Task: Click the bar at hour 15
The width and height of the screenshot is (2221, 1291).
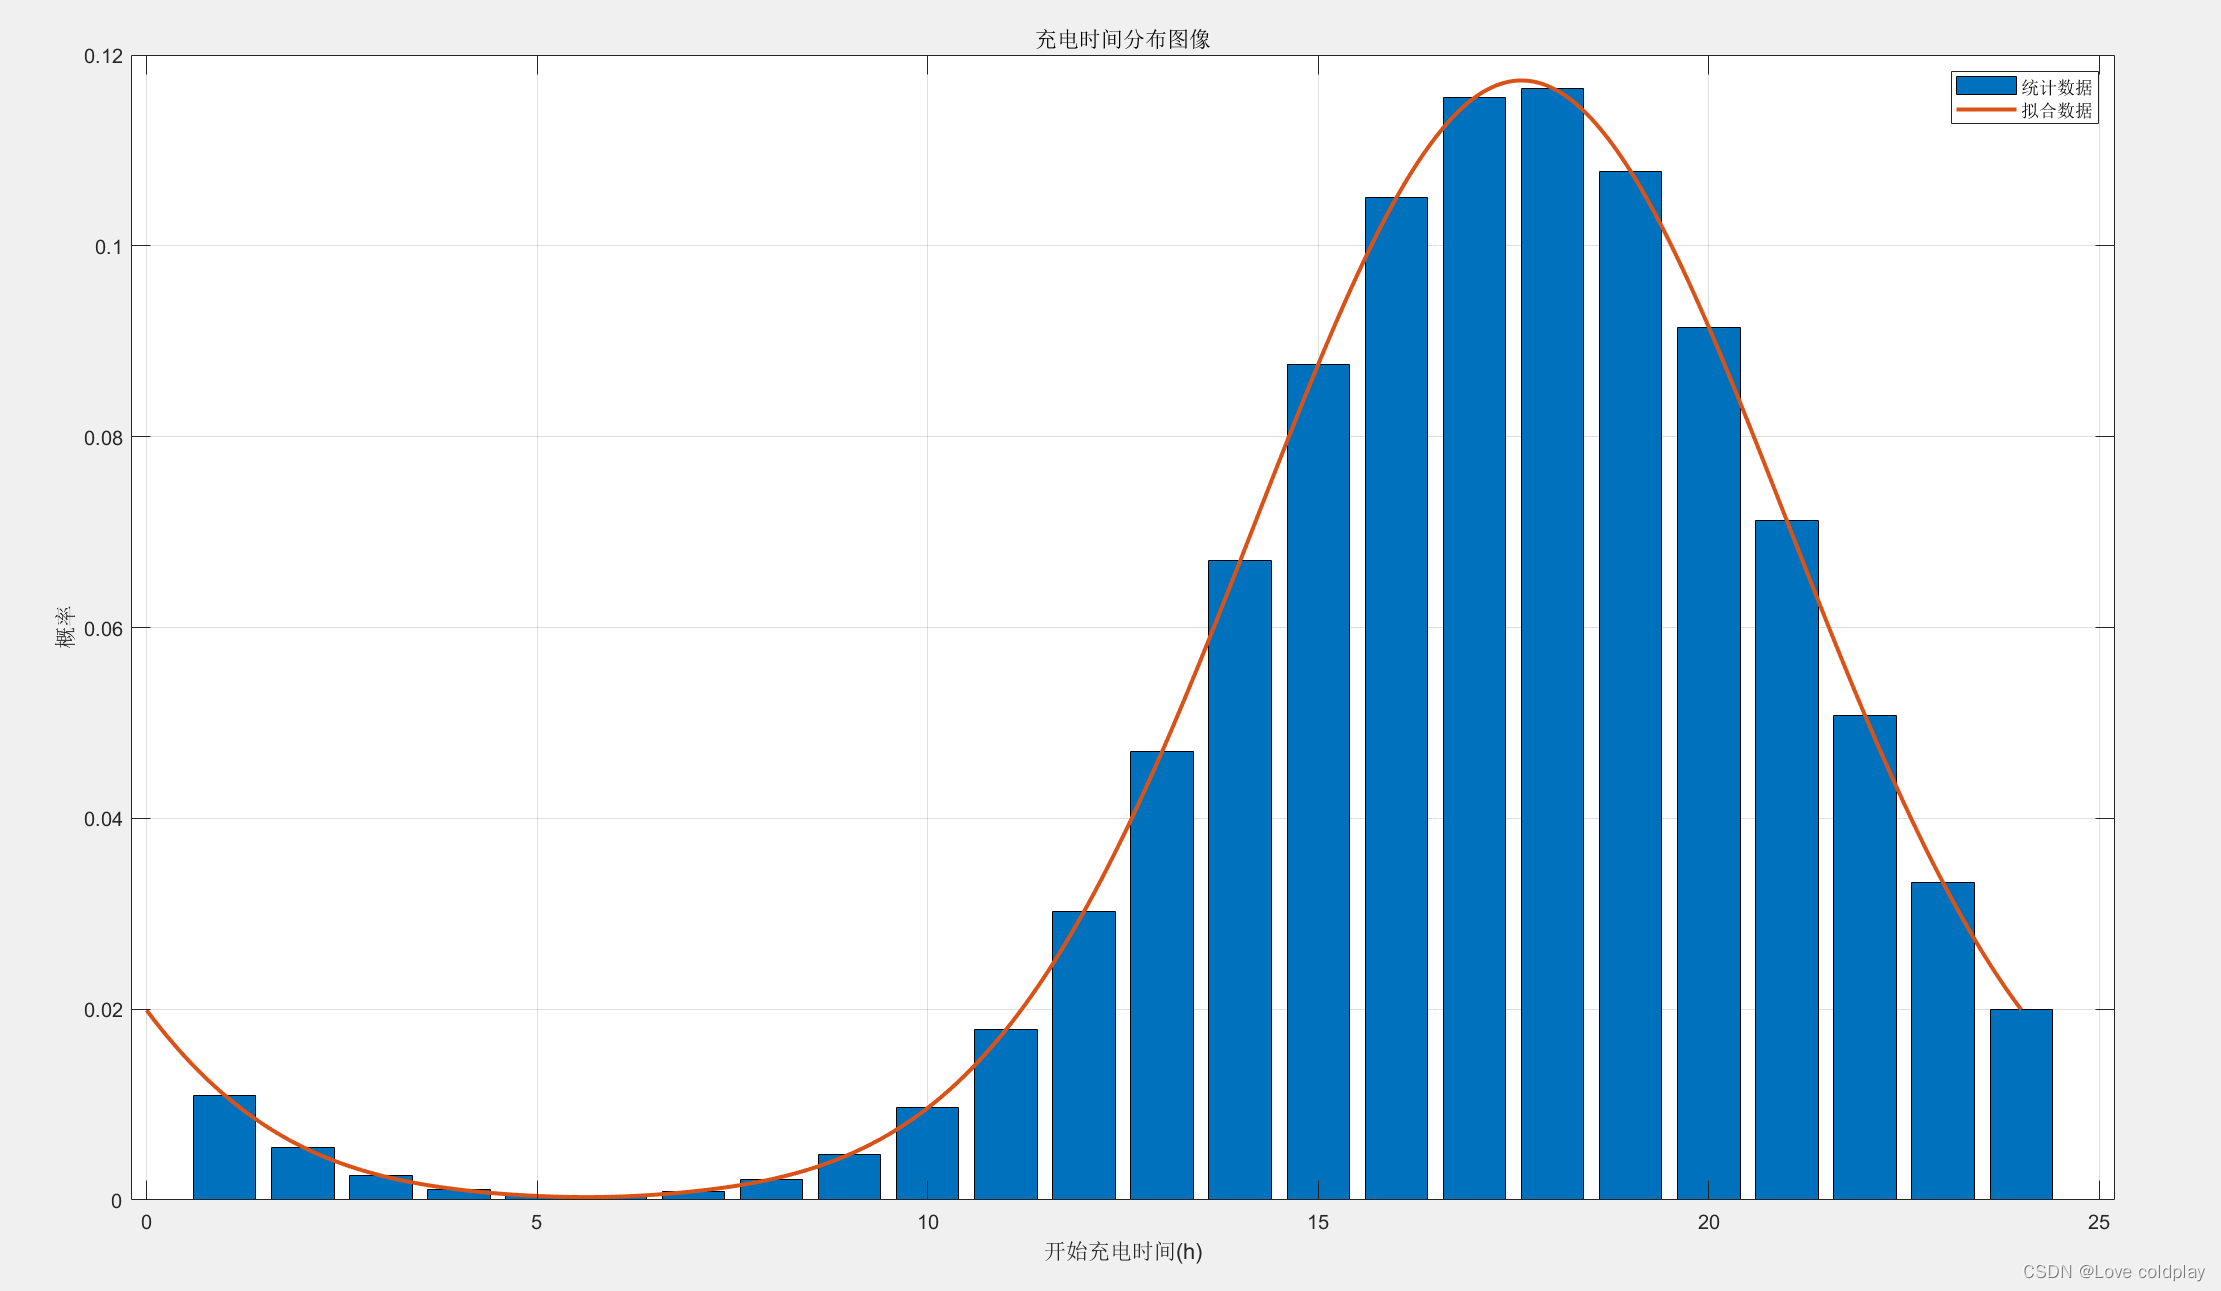Action: [1318, 782]
